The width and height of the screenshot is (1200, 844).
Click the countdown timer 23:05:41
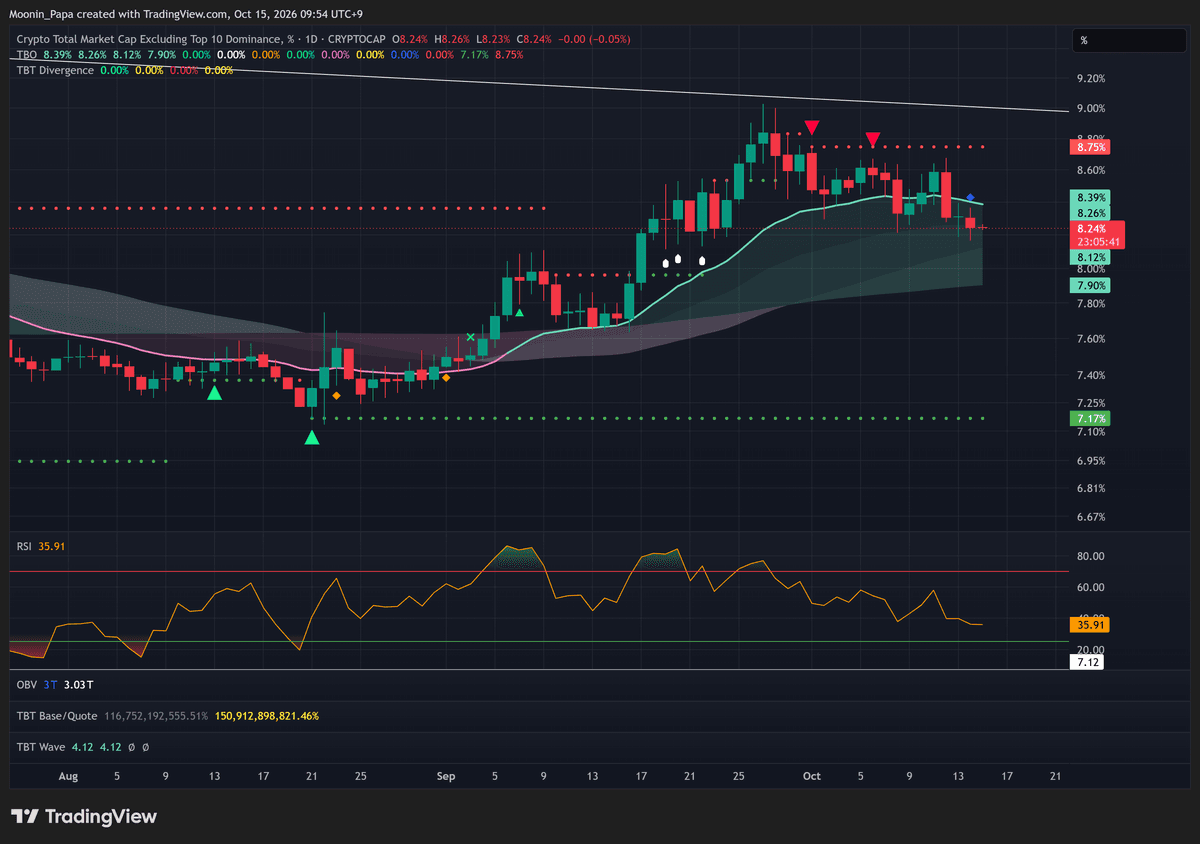[x=1097, y=242]
